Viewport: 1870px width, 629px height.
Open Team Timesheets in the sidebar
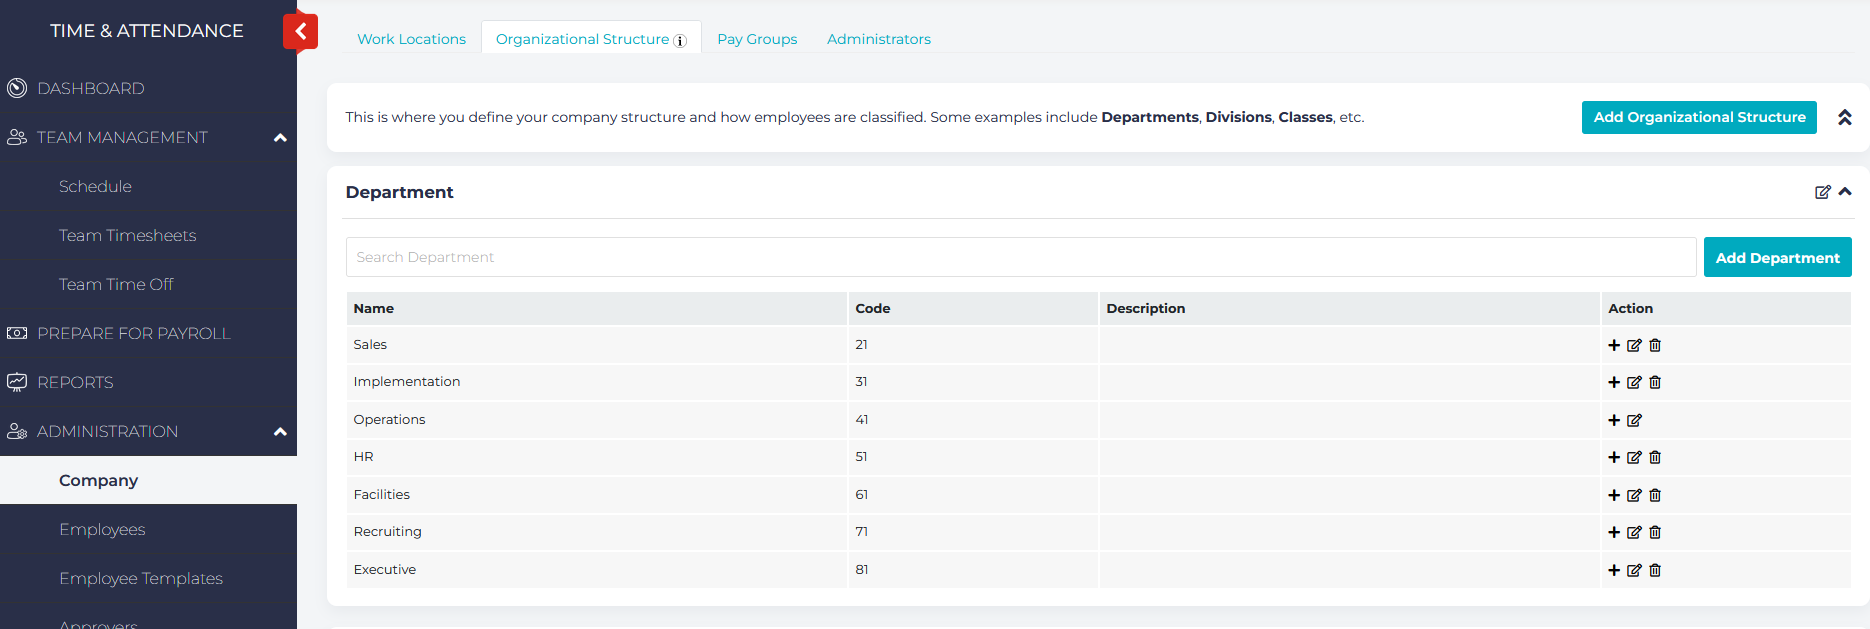coord(127,235)
